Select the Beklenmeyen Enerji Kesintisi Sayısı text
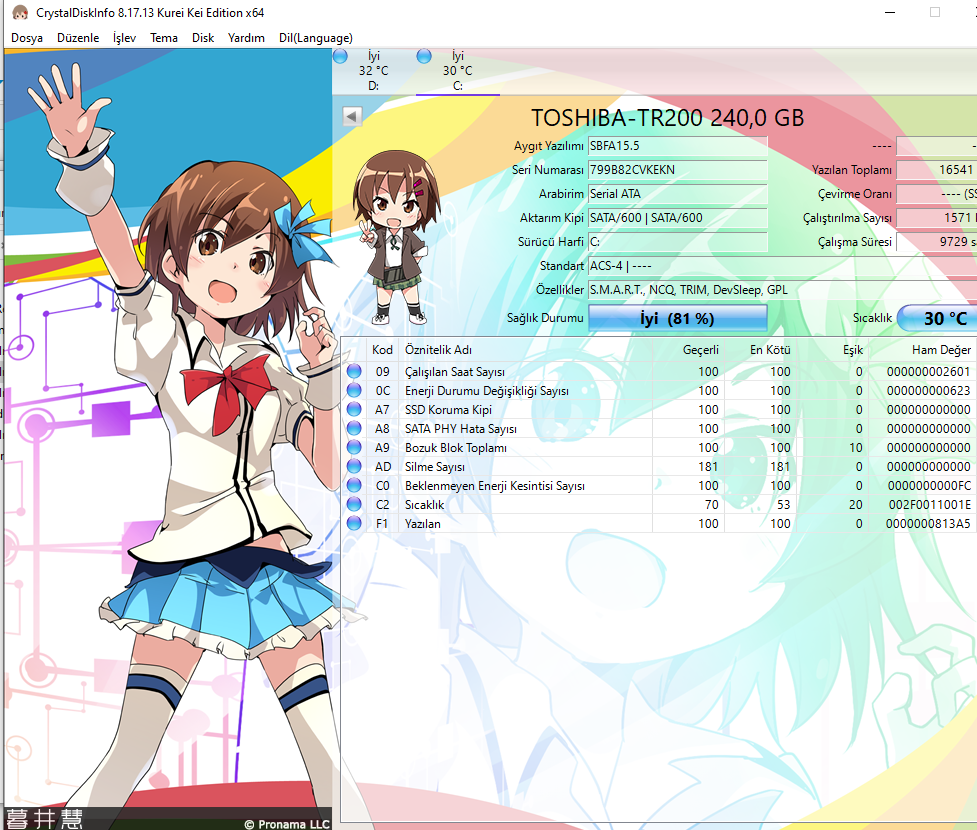Image resolution: width=977 pixels, height=830 pixels. 494,486
